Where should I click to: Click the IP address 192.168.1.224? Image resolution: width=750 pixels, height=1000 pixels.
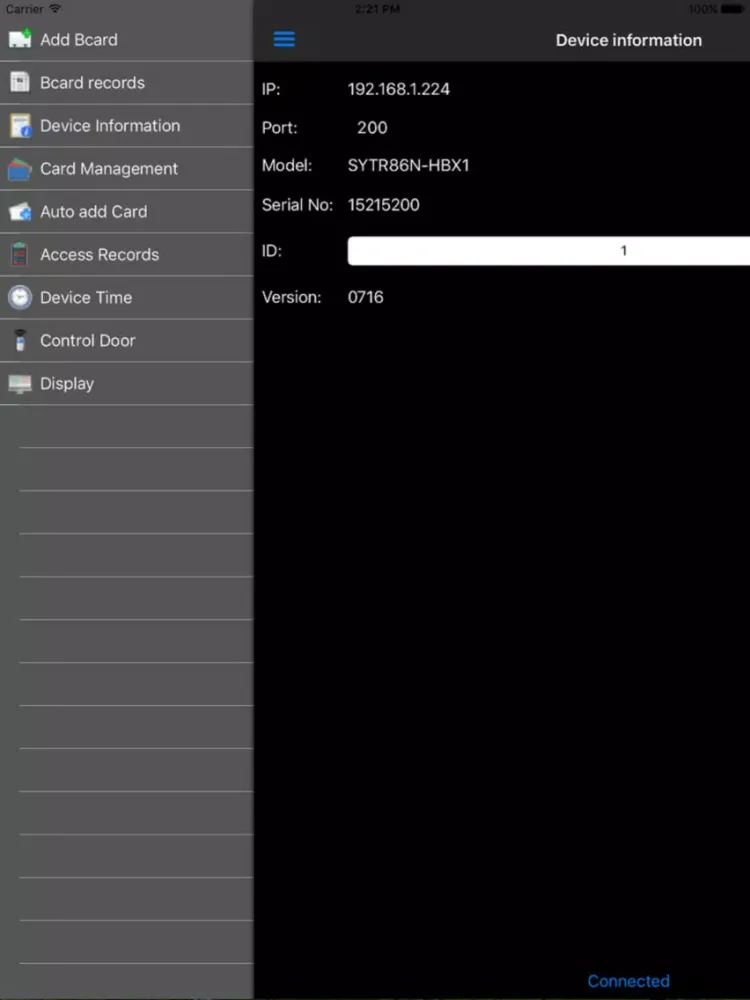click(x=399, y=89)
